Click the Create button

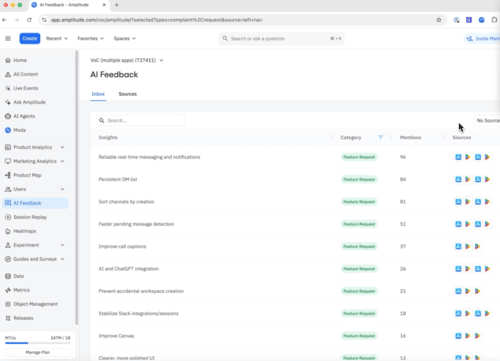pos(30,39)
